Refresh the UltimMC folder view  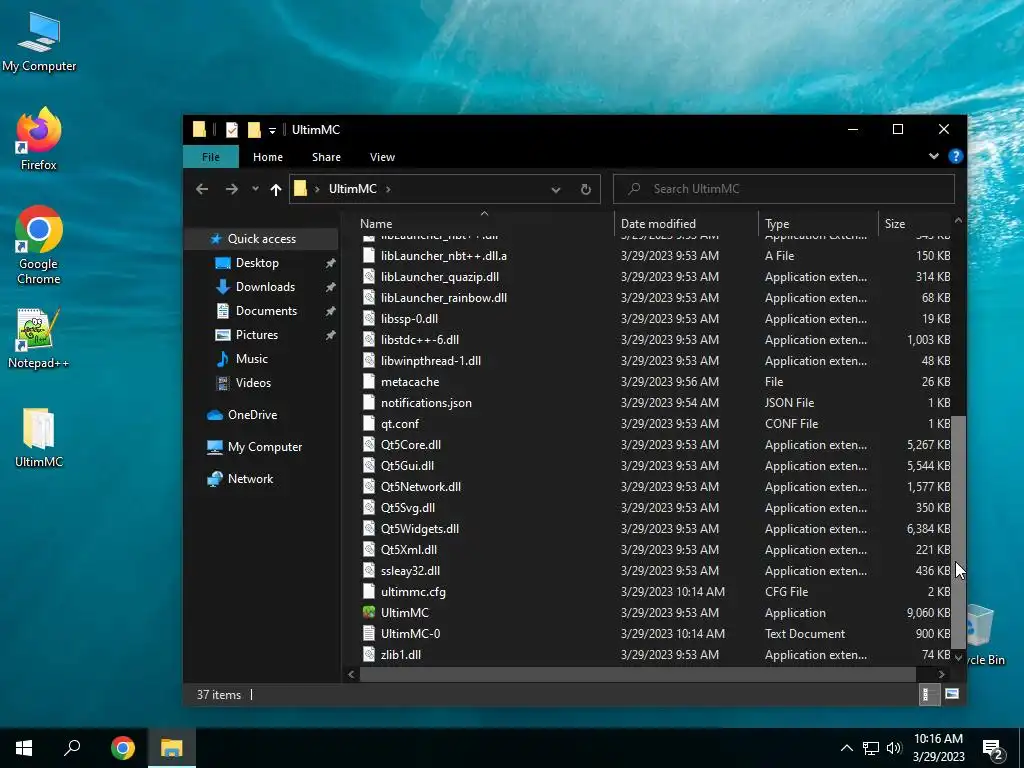pyautogui.click(x=586, y=189)
